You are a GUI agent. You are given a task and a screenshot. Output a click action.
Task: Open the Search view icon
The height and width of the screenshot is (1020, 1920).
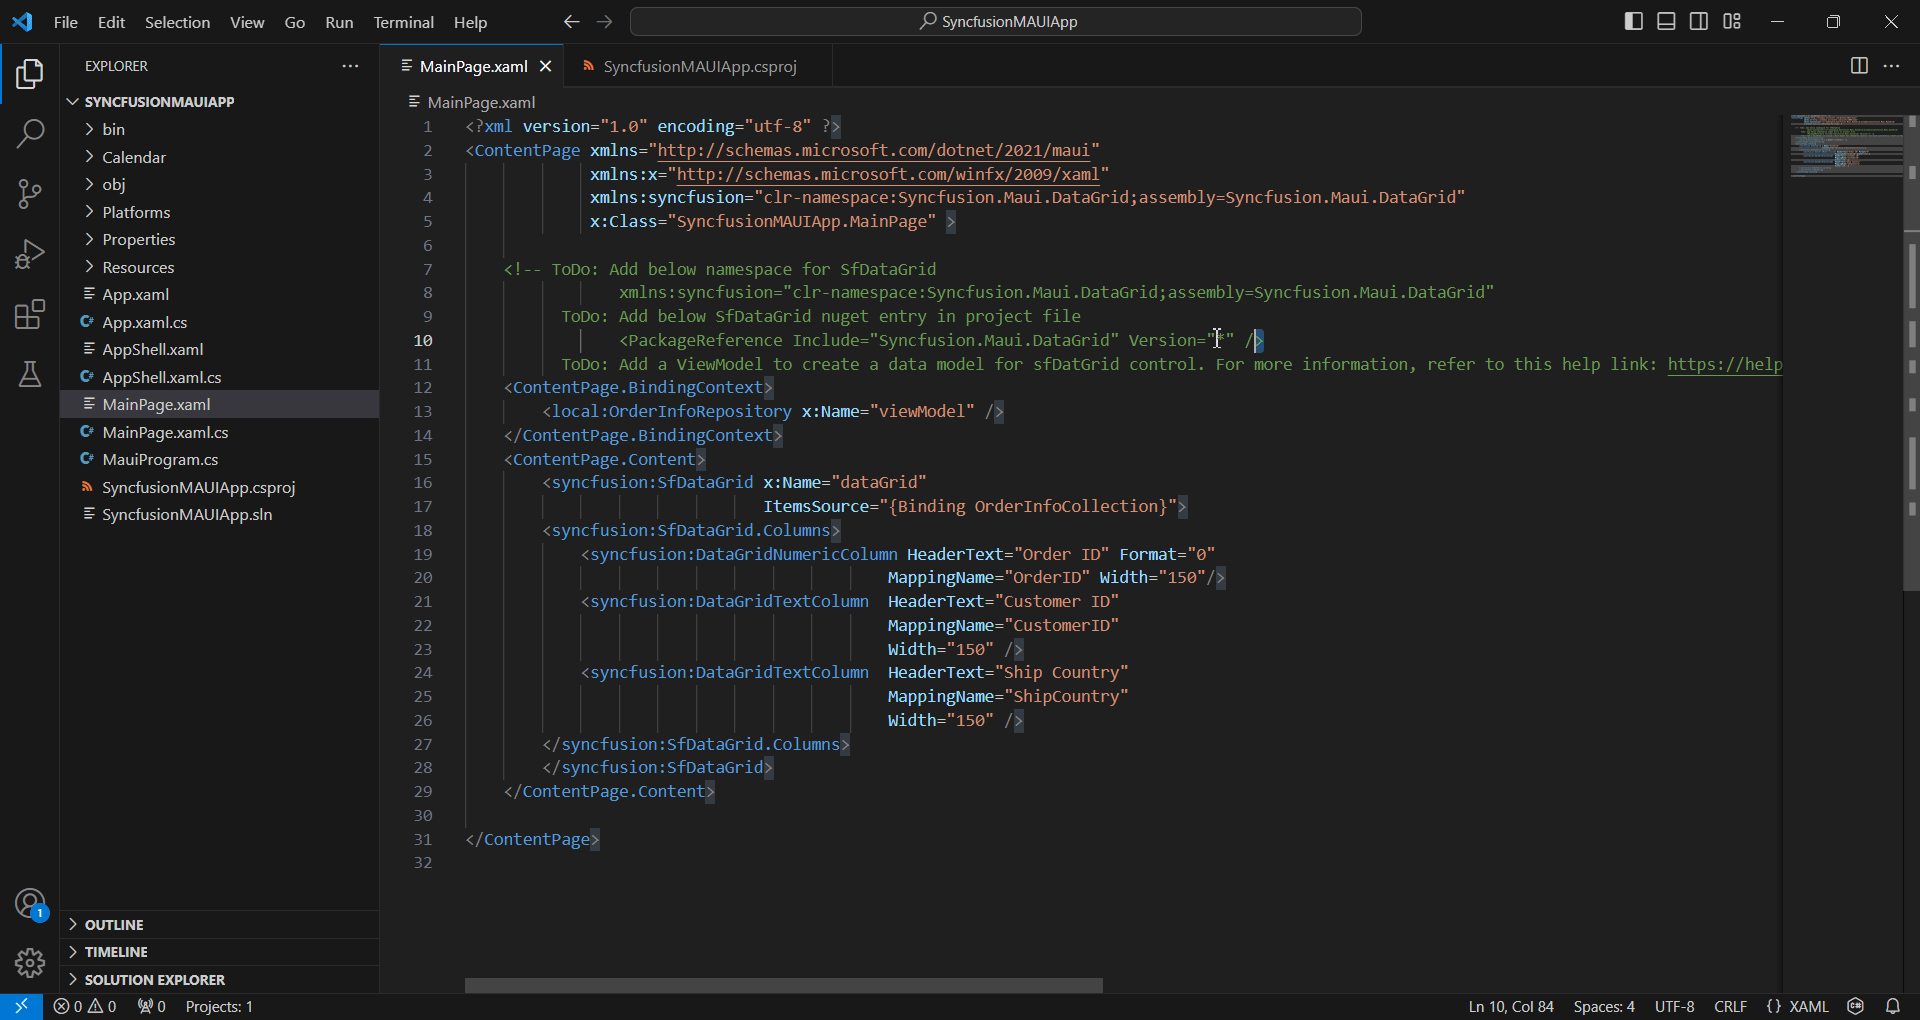(x=30, y=133)
